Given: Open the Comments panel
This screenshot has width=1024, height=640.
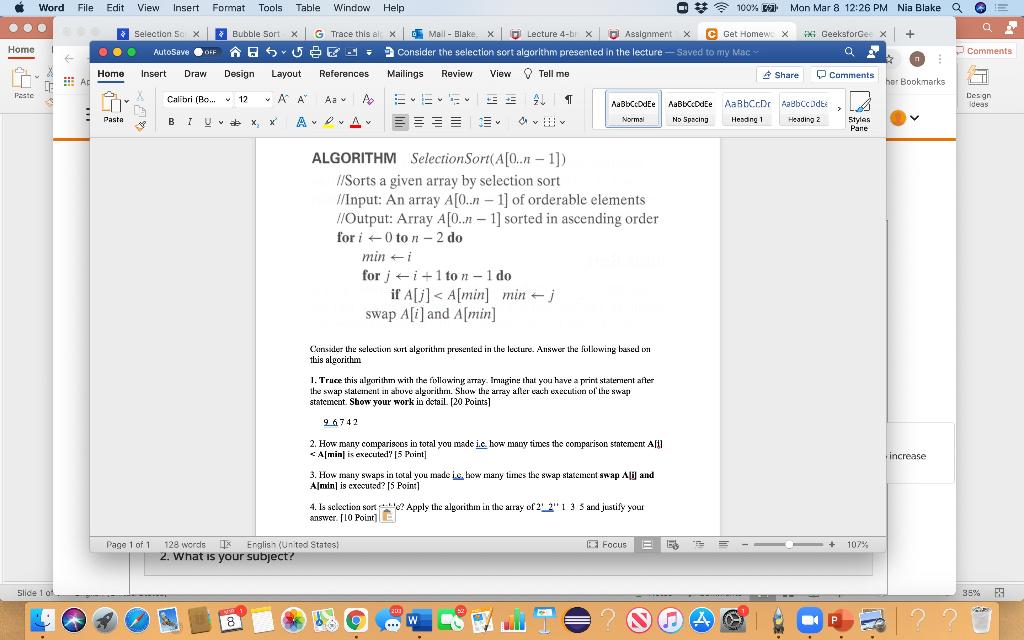Looking at the screenshot, I should coord(845,74).
